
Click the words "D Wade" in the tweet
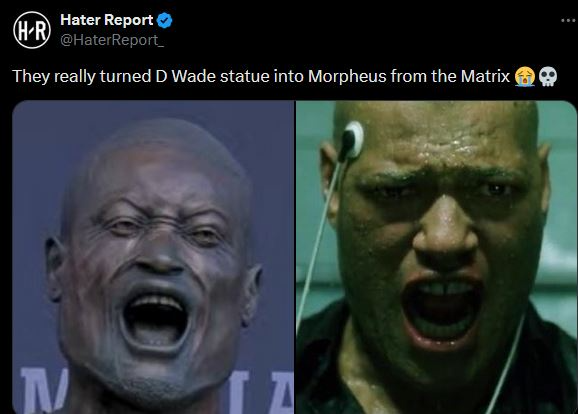pyautogui.click(x=186, y=76)
